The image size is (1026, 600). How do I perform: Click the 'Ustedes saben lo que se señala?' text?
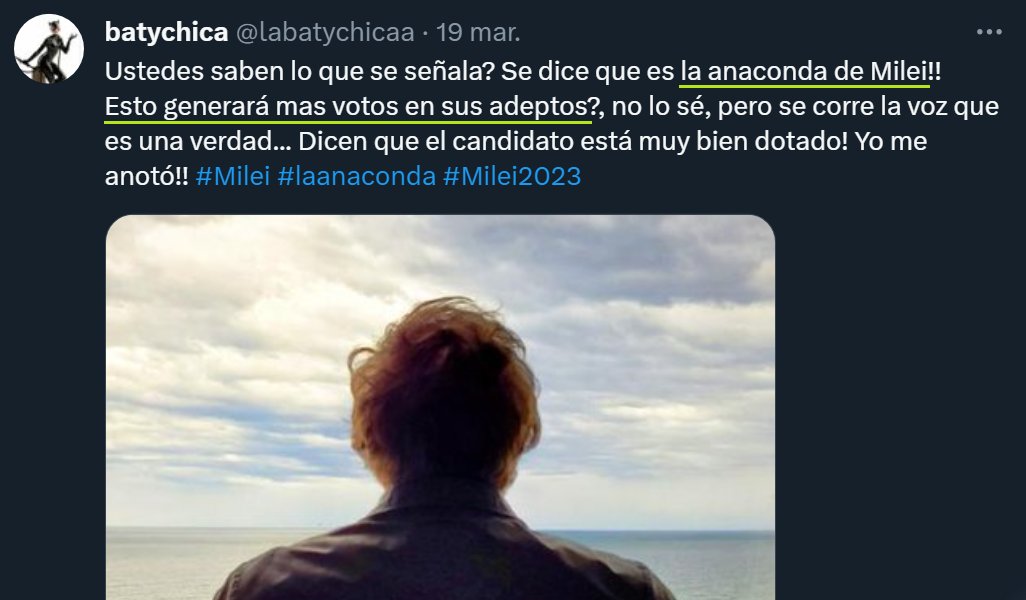(299, 71)
